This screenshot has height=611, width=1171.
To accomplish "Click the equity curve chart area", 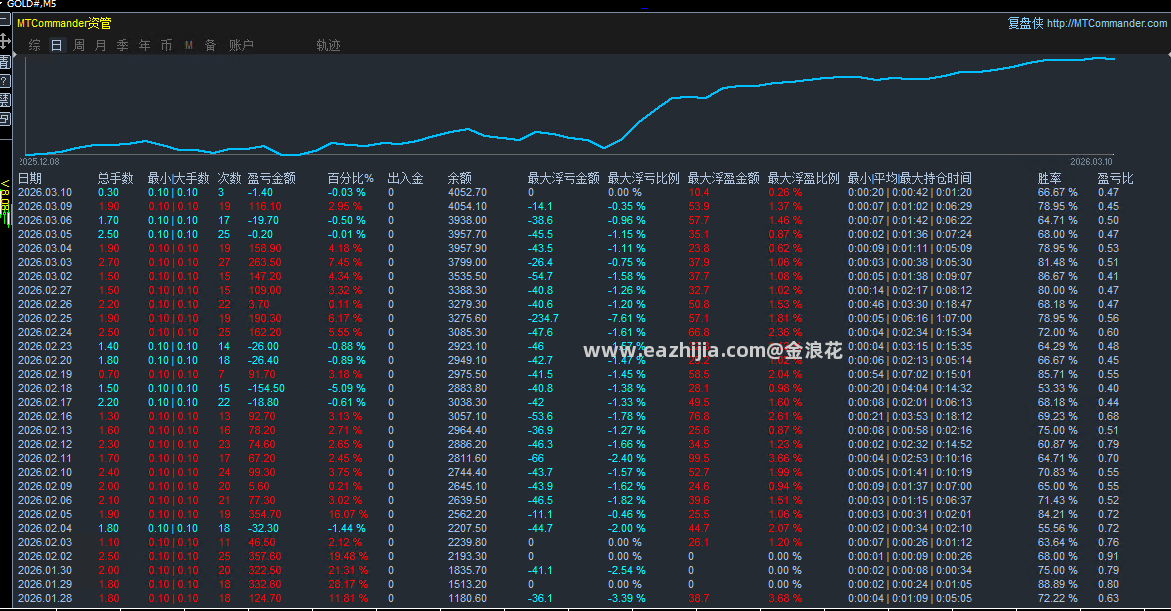I will pyautogui.click(x=571, y=105).
